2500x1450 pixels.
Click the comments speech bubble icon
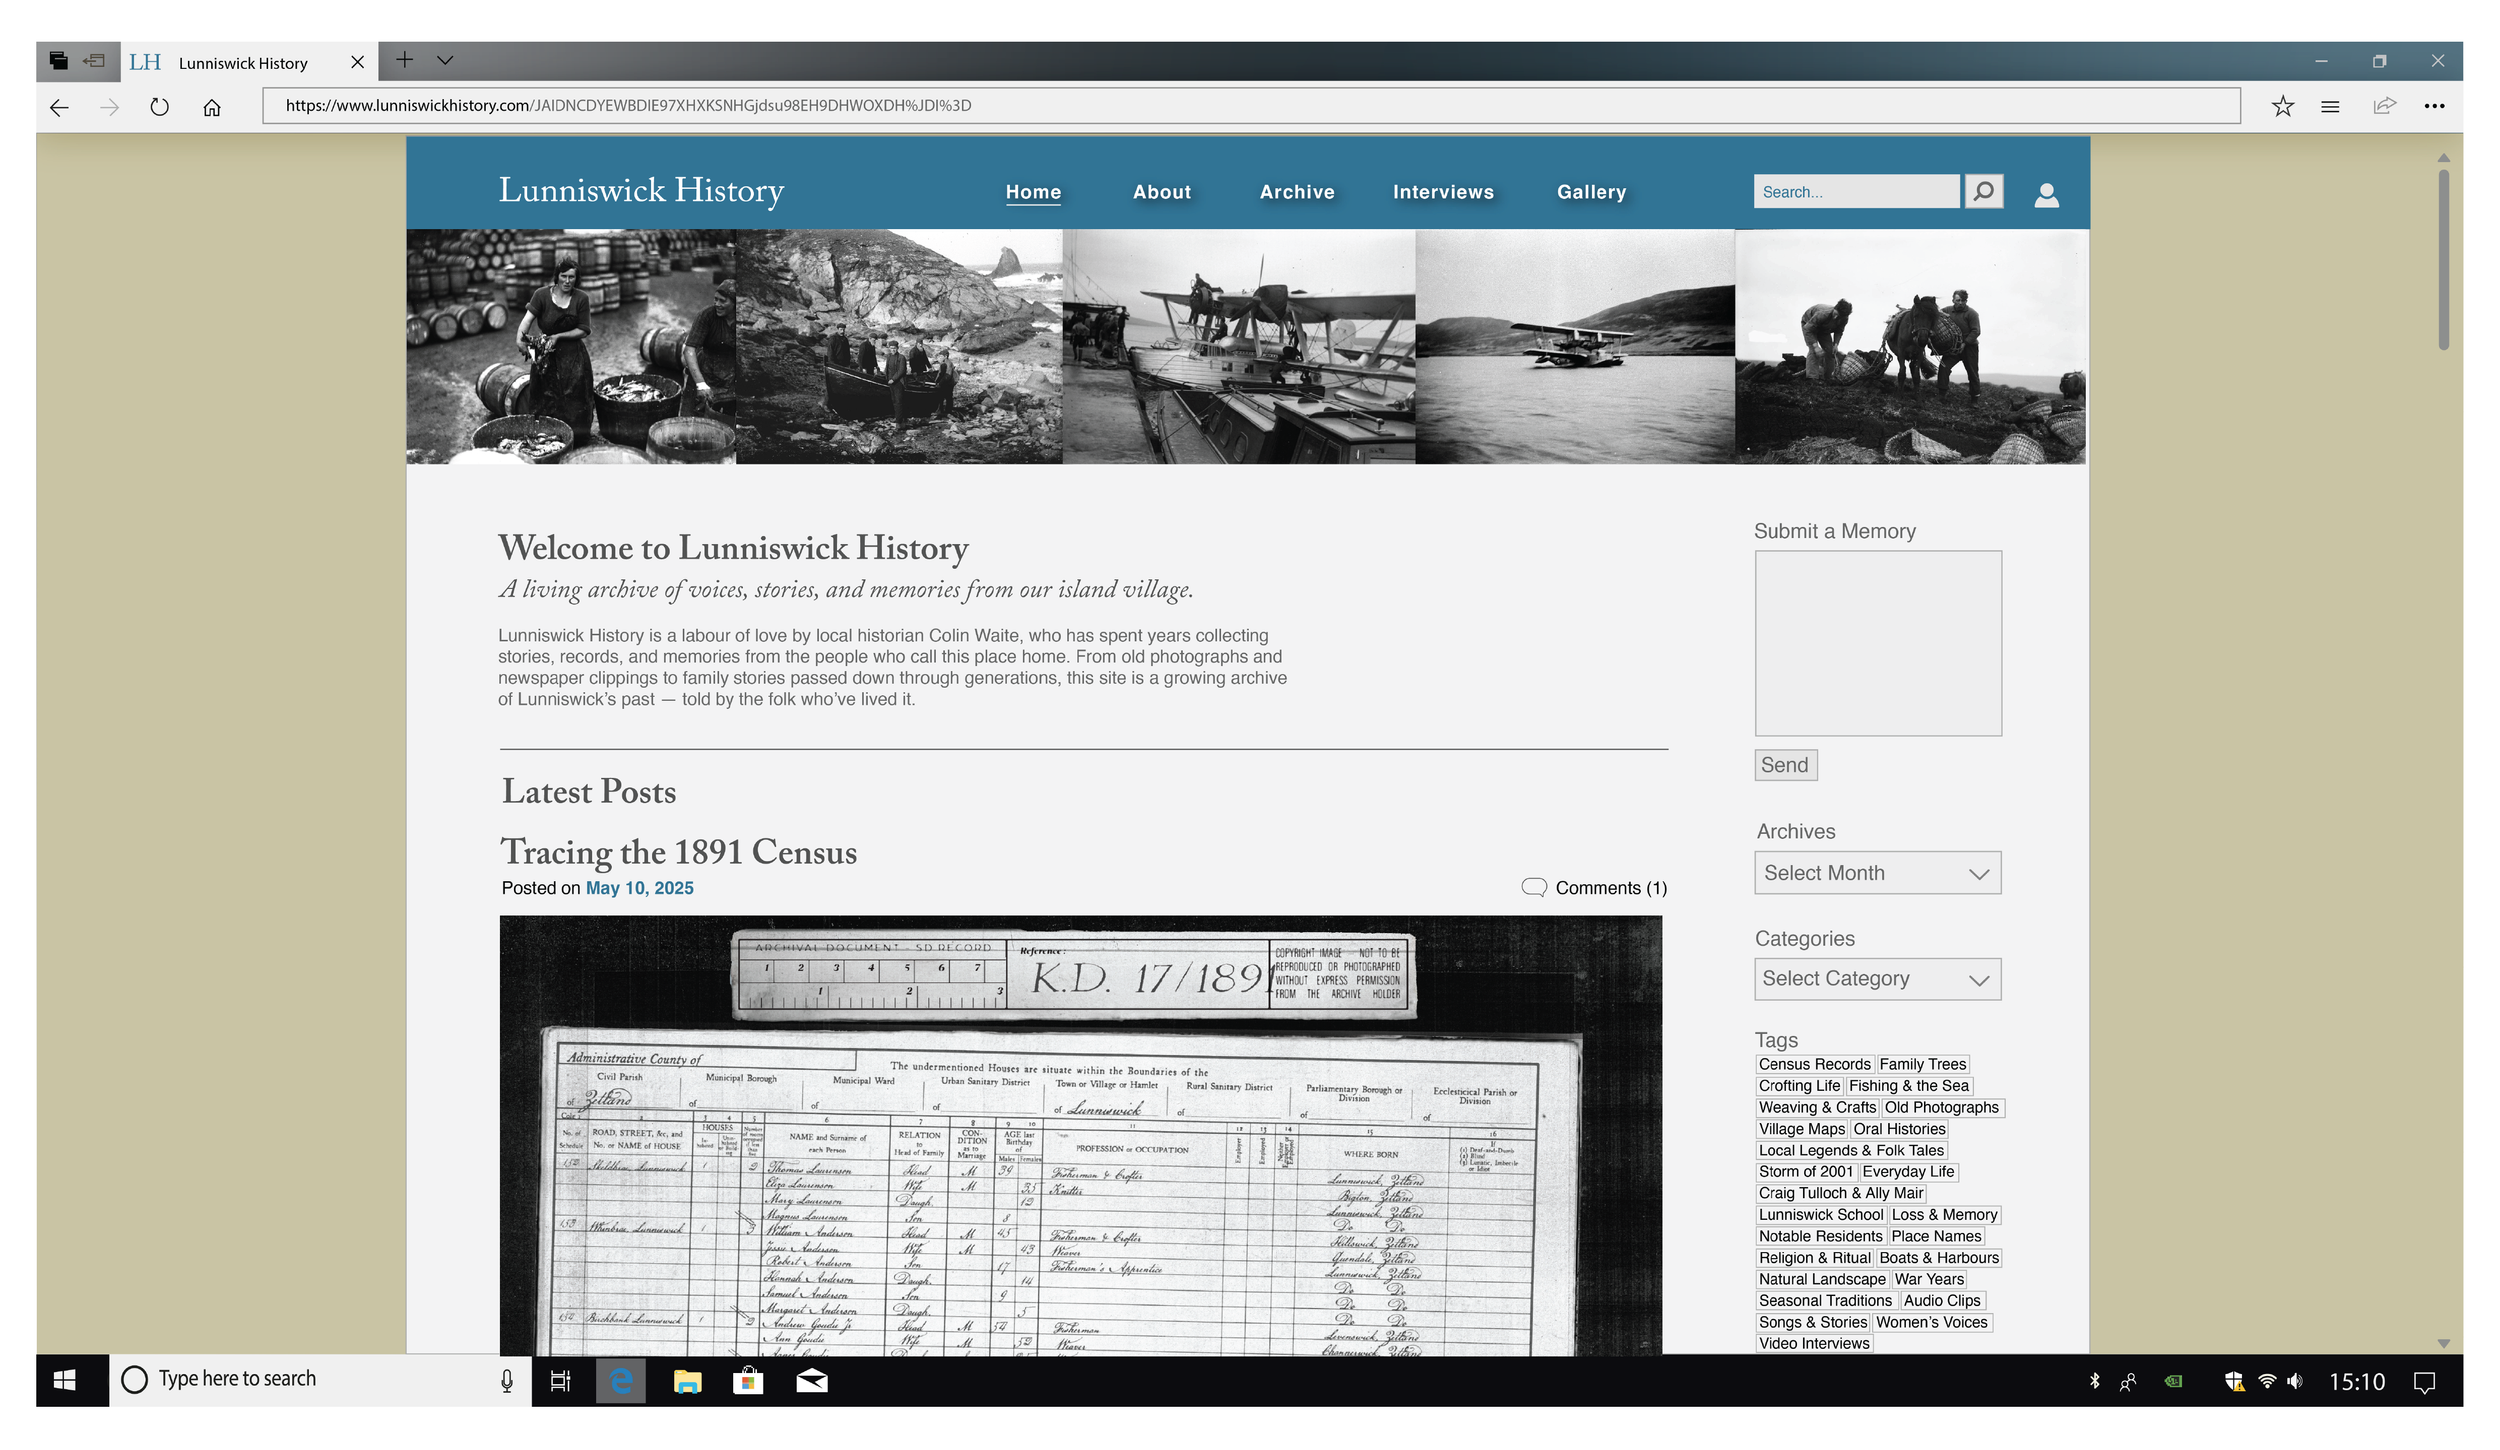[x=1533, y=887]
